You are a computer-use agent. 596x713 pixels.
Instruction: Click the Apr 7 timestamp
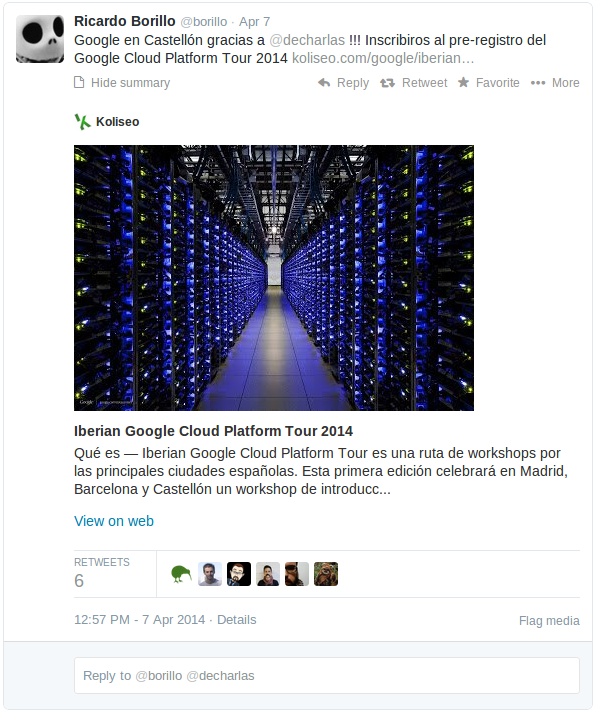255,22
